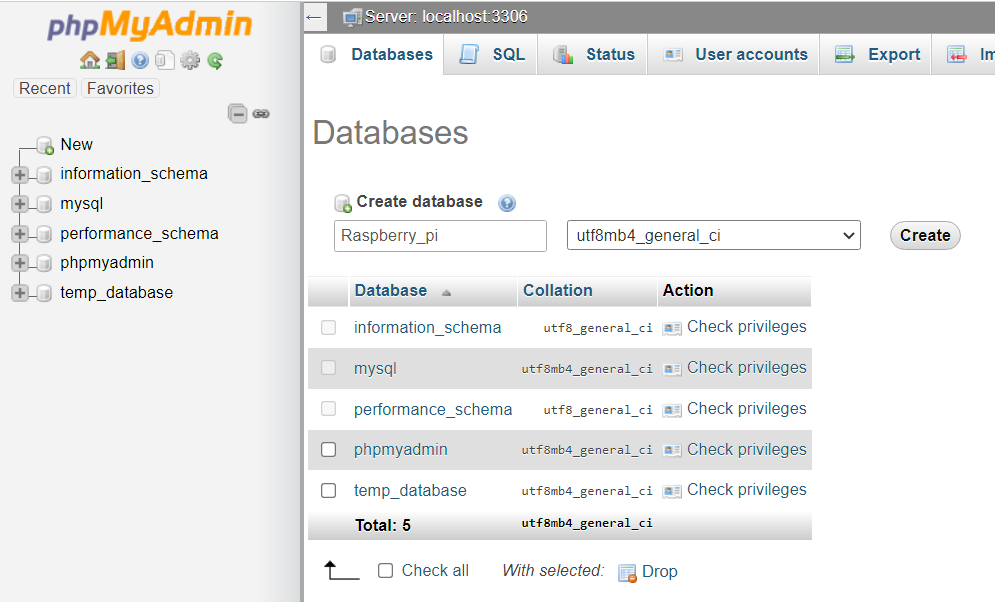Tick the temp_database row checkbox

tap(328, 490)
